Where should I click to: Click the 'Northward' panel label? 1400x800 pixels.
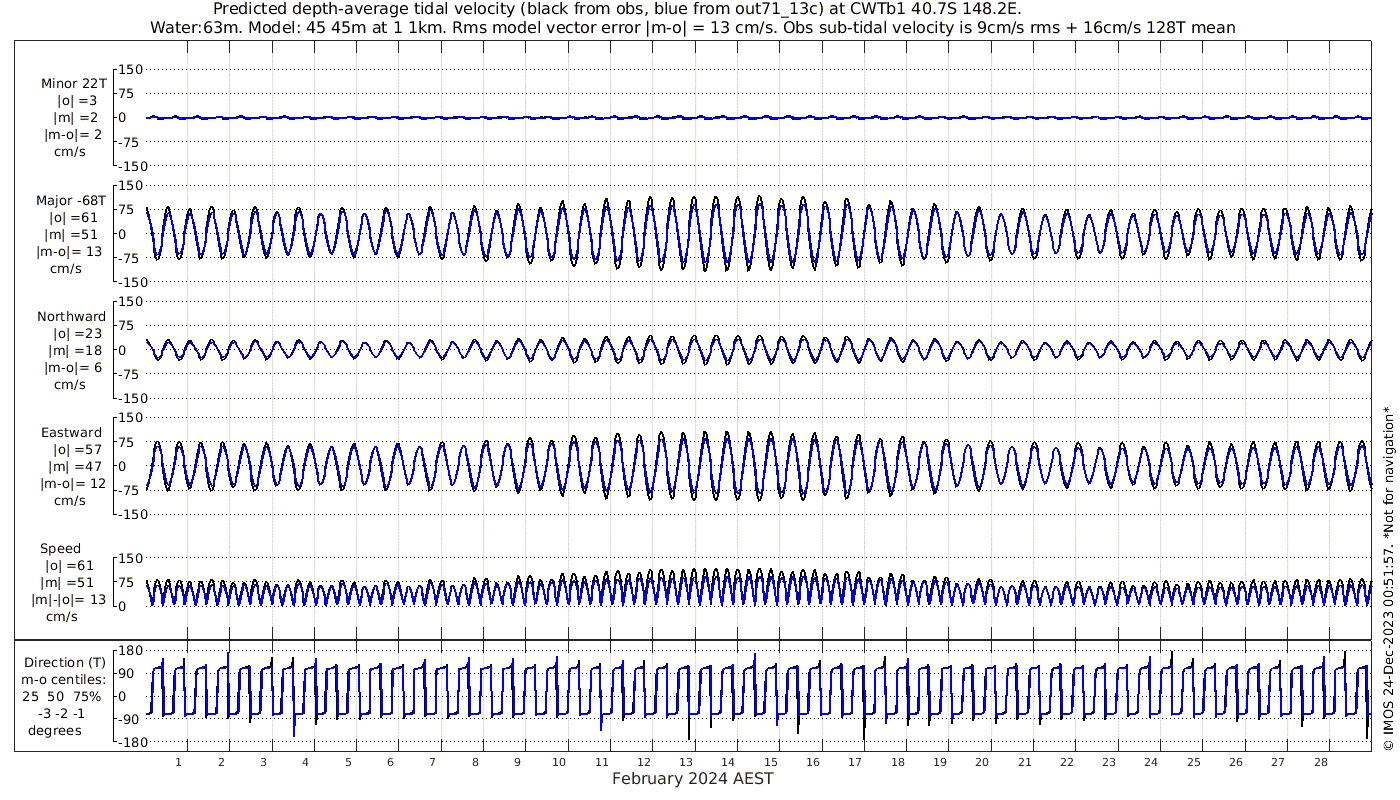tap(71, 317)
